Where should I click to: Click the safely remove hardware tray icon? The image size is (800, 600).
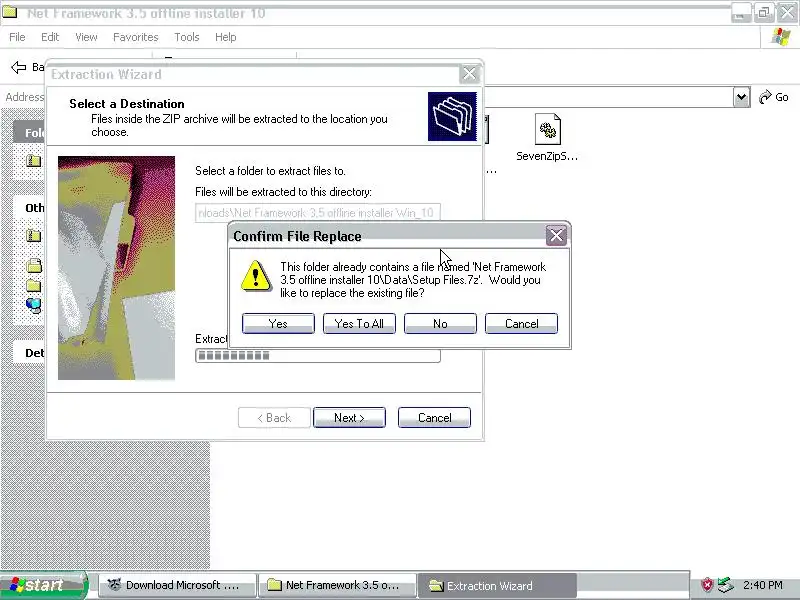pyautogui.click(x=725, y=585)
